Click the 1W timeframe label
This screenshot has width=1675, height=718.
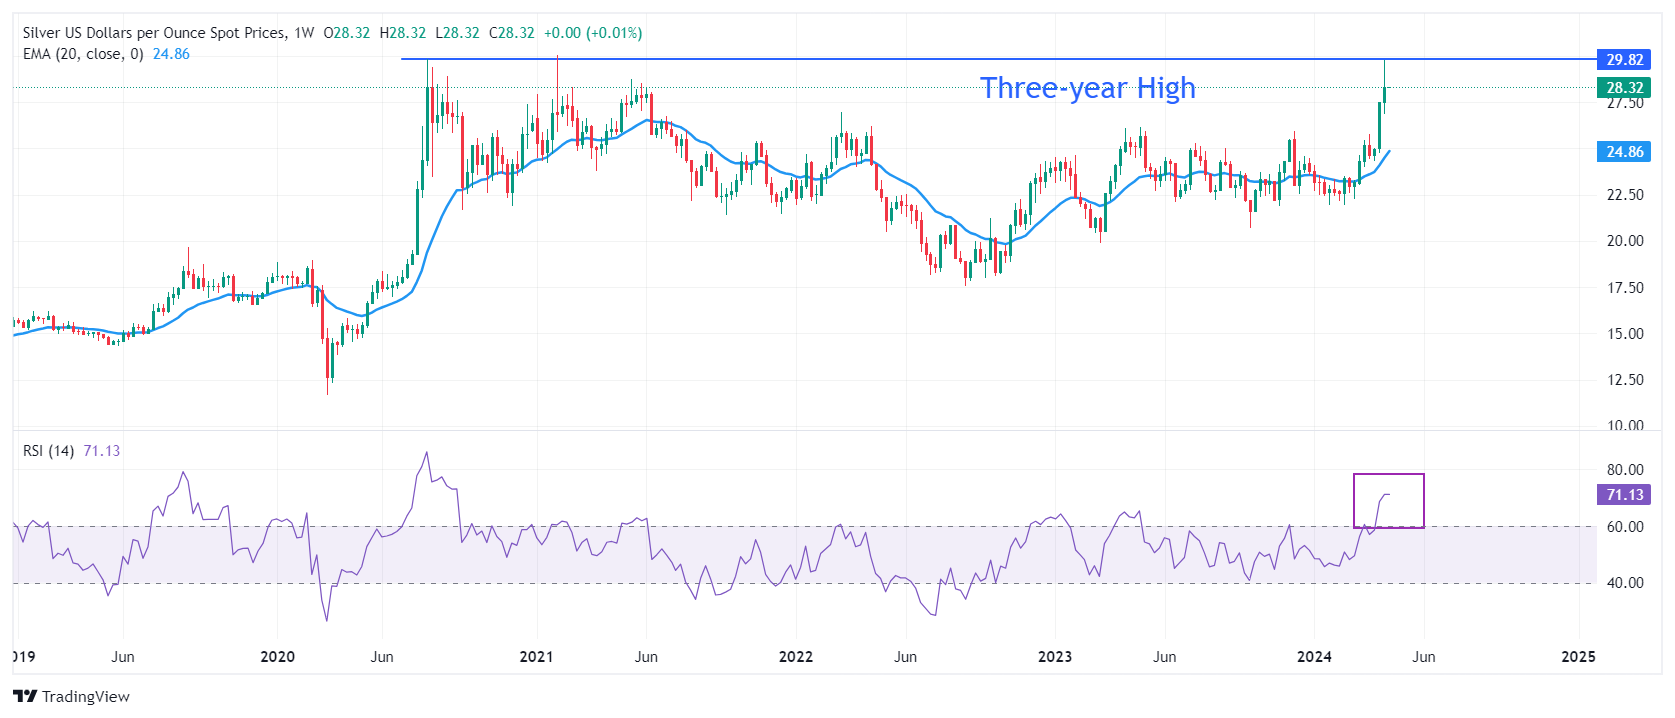click(x=304, y=33)
